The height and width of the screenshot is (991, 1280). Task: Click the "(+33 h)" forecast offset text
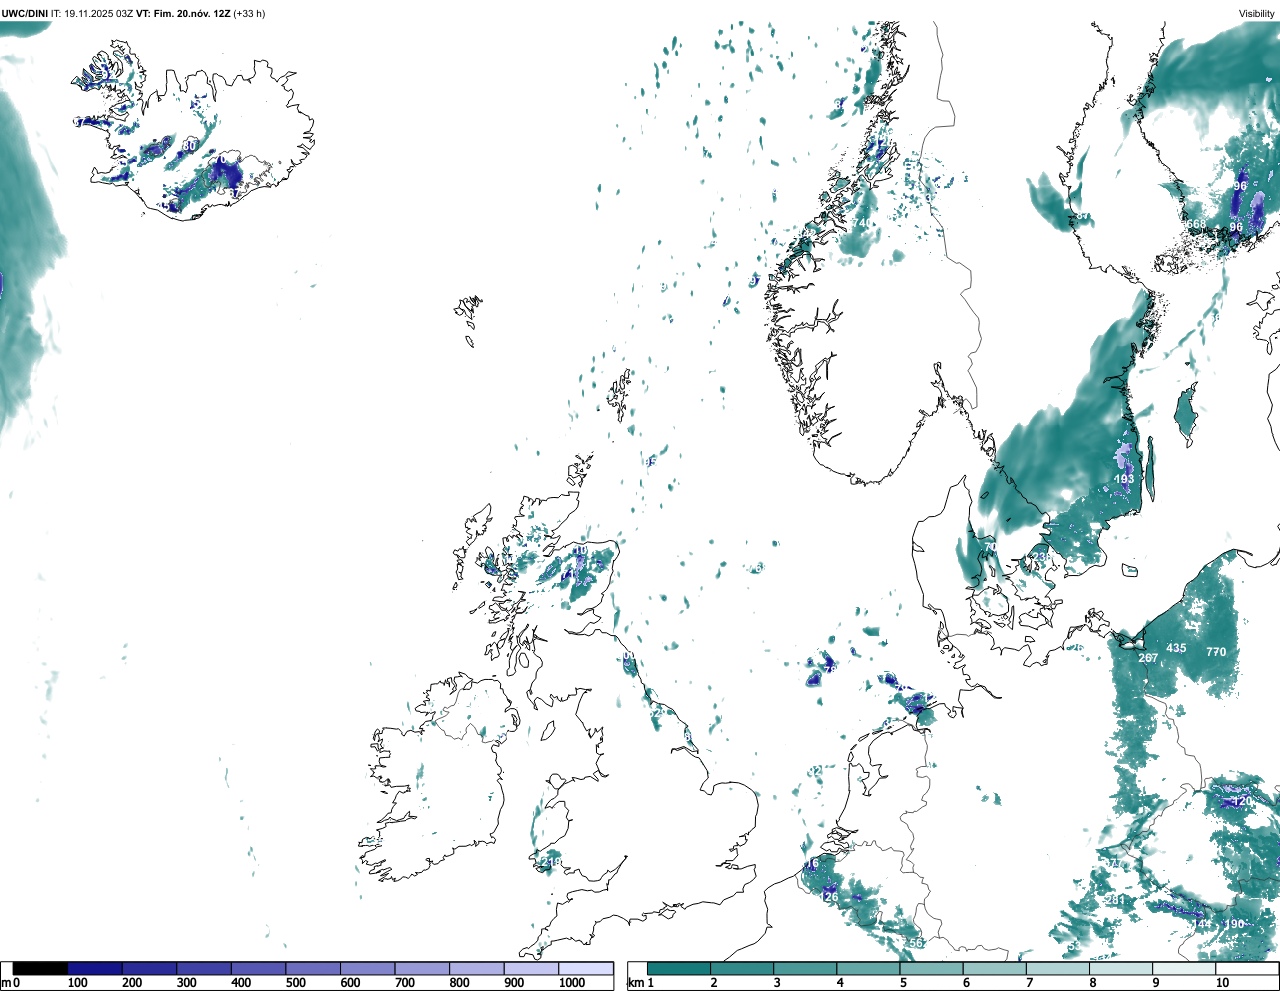249,14
